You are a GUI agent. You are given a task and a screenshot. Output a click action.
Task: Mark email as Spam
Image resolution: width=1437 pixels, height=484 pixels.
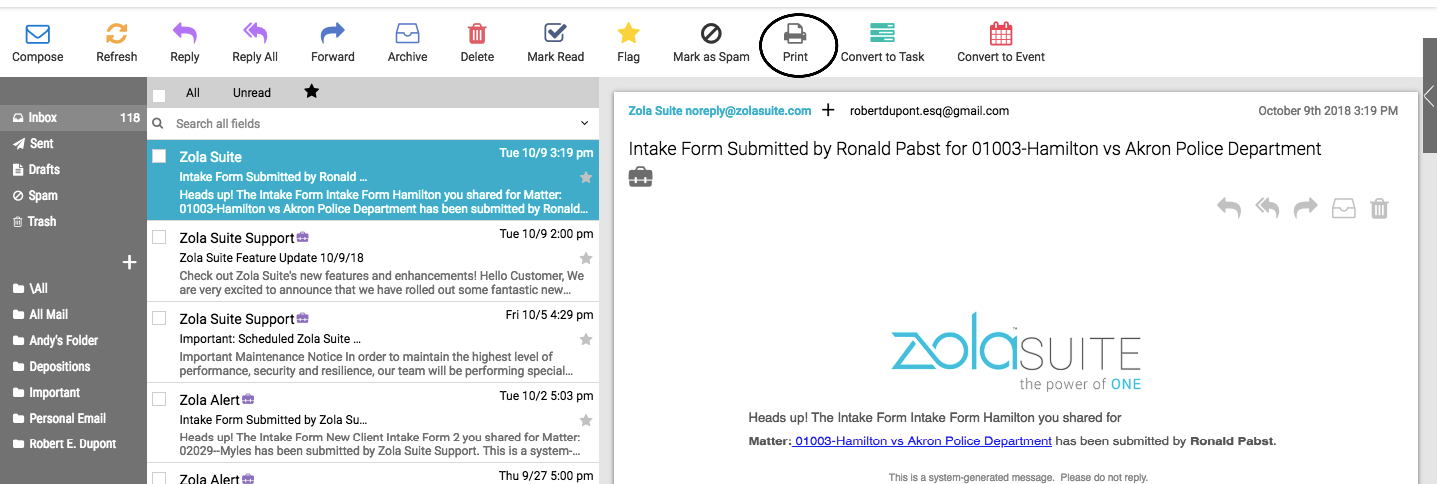(x=711, y=34)
